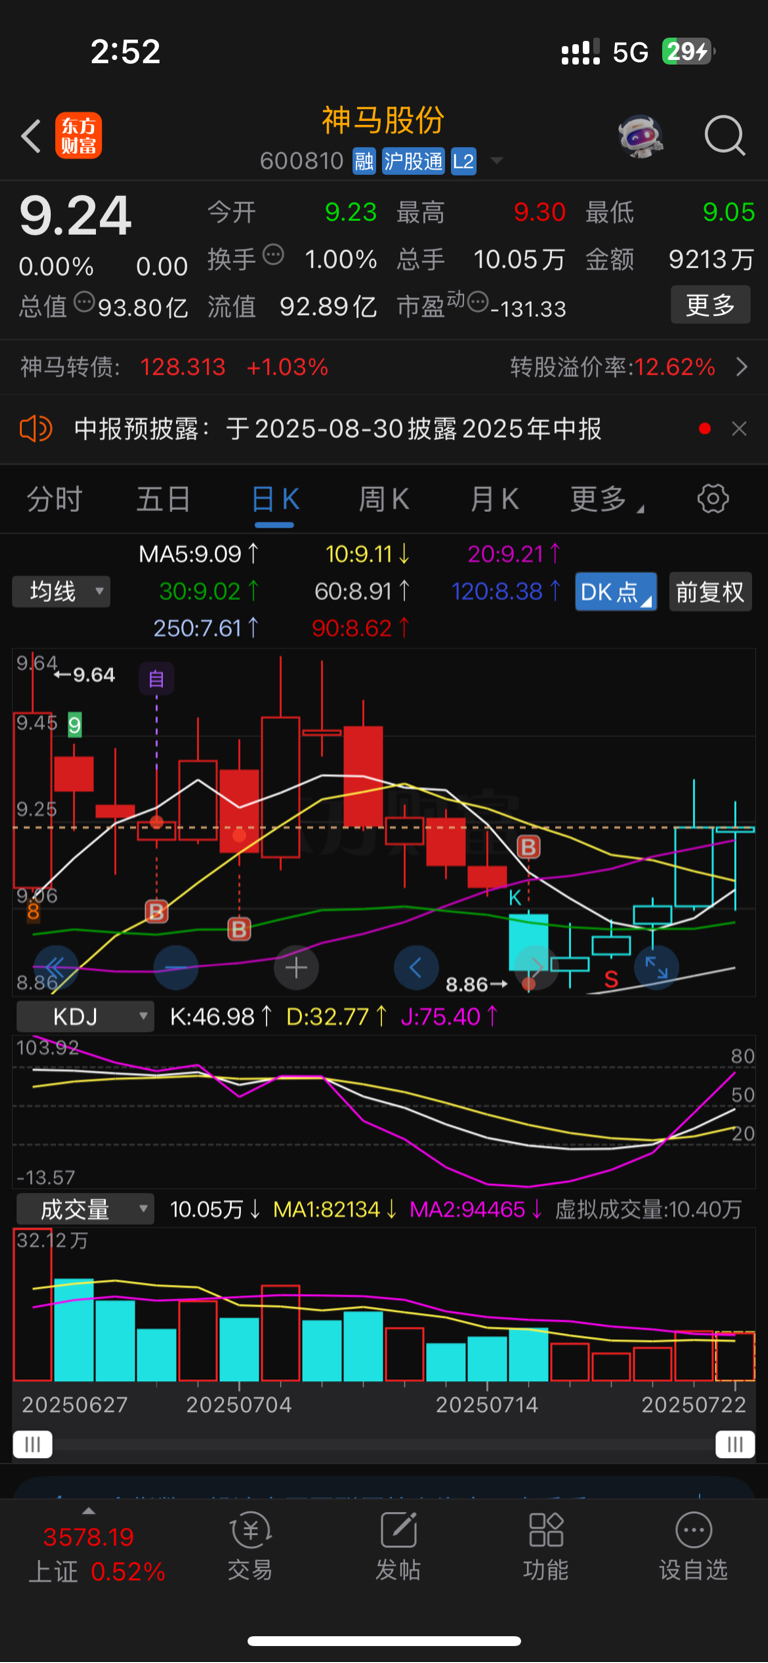Expand the stock title dropdown arrow
Viewport: 768px width, 1663px height.
tap(497, 161)
